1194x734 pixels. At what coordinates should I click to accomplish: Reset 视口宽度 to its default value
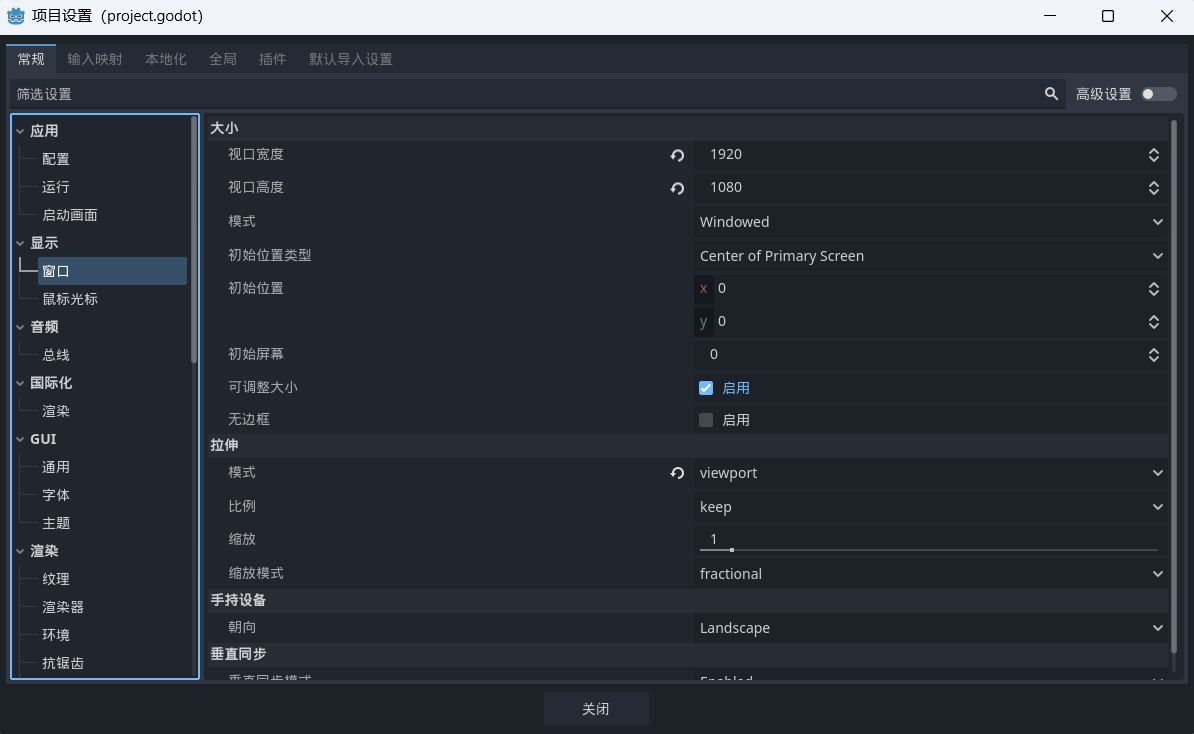[x=677, y=155]
